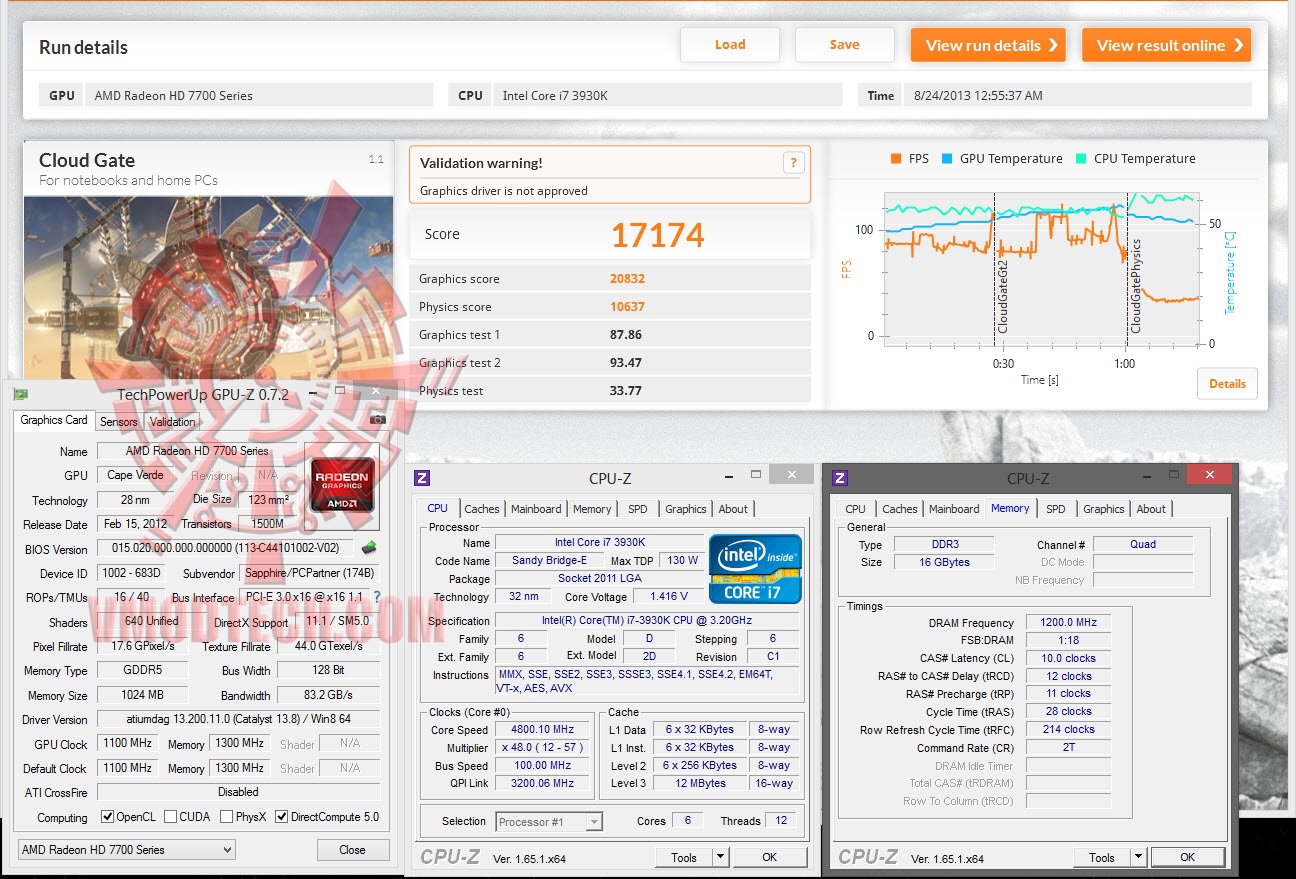This screenshot has height=879, width=1296.
Task: Click the blue GPU Temperature legend swatch
Action: click(946, 159)
